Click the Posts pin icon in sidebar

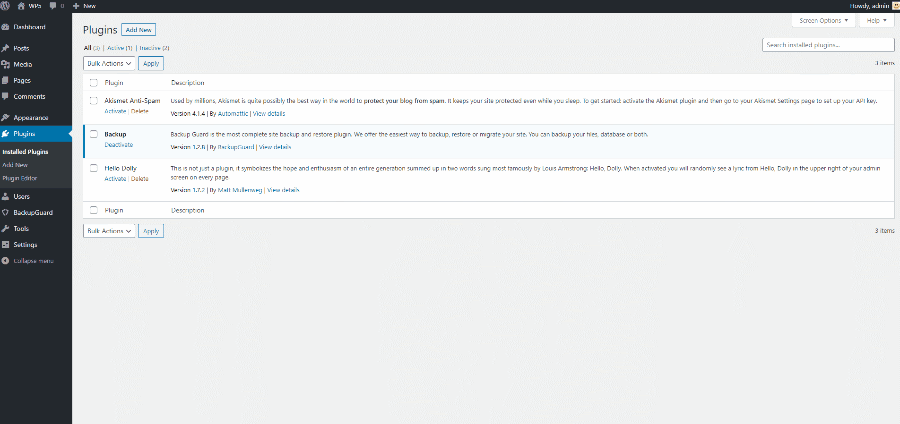tap(5, 49)
